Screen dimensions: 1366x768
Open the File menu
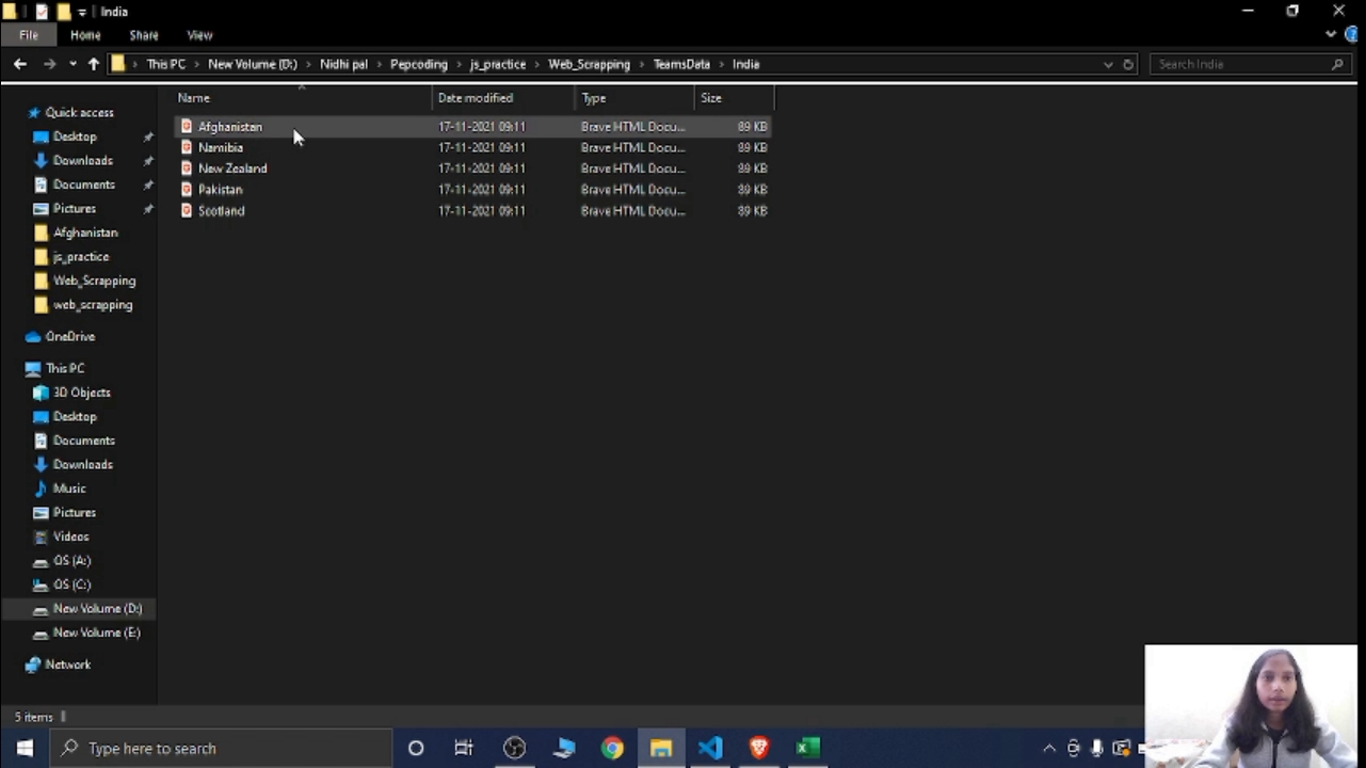[29, 35]
